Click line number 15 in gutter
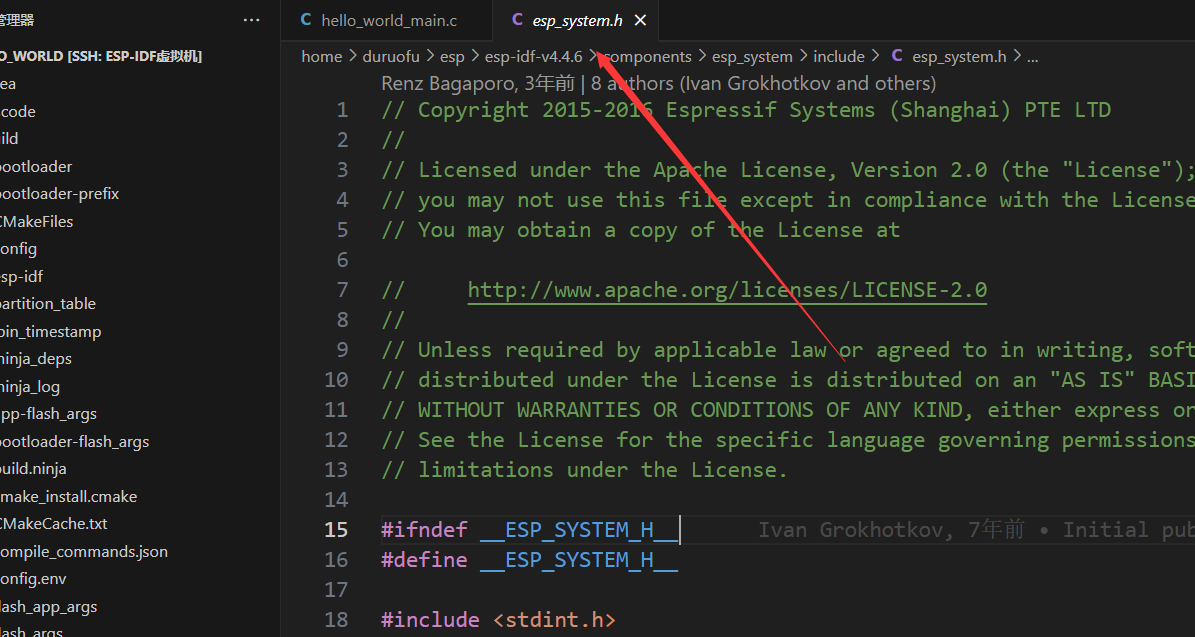This screenshot has width=1195, height=637. click(336, 530)
